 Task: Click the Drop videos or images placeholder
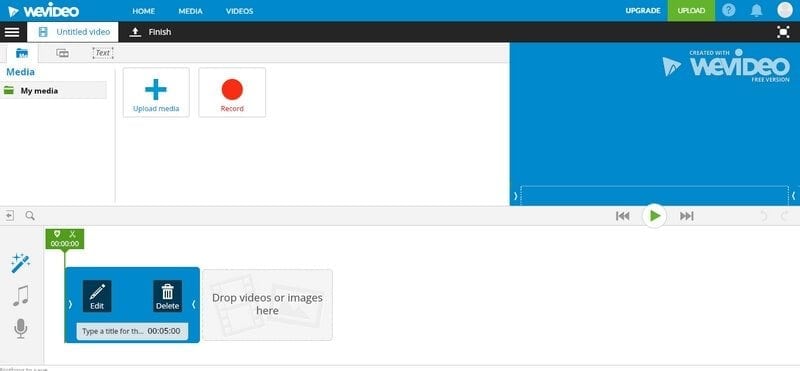tap(267, 305)
